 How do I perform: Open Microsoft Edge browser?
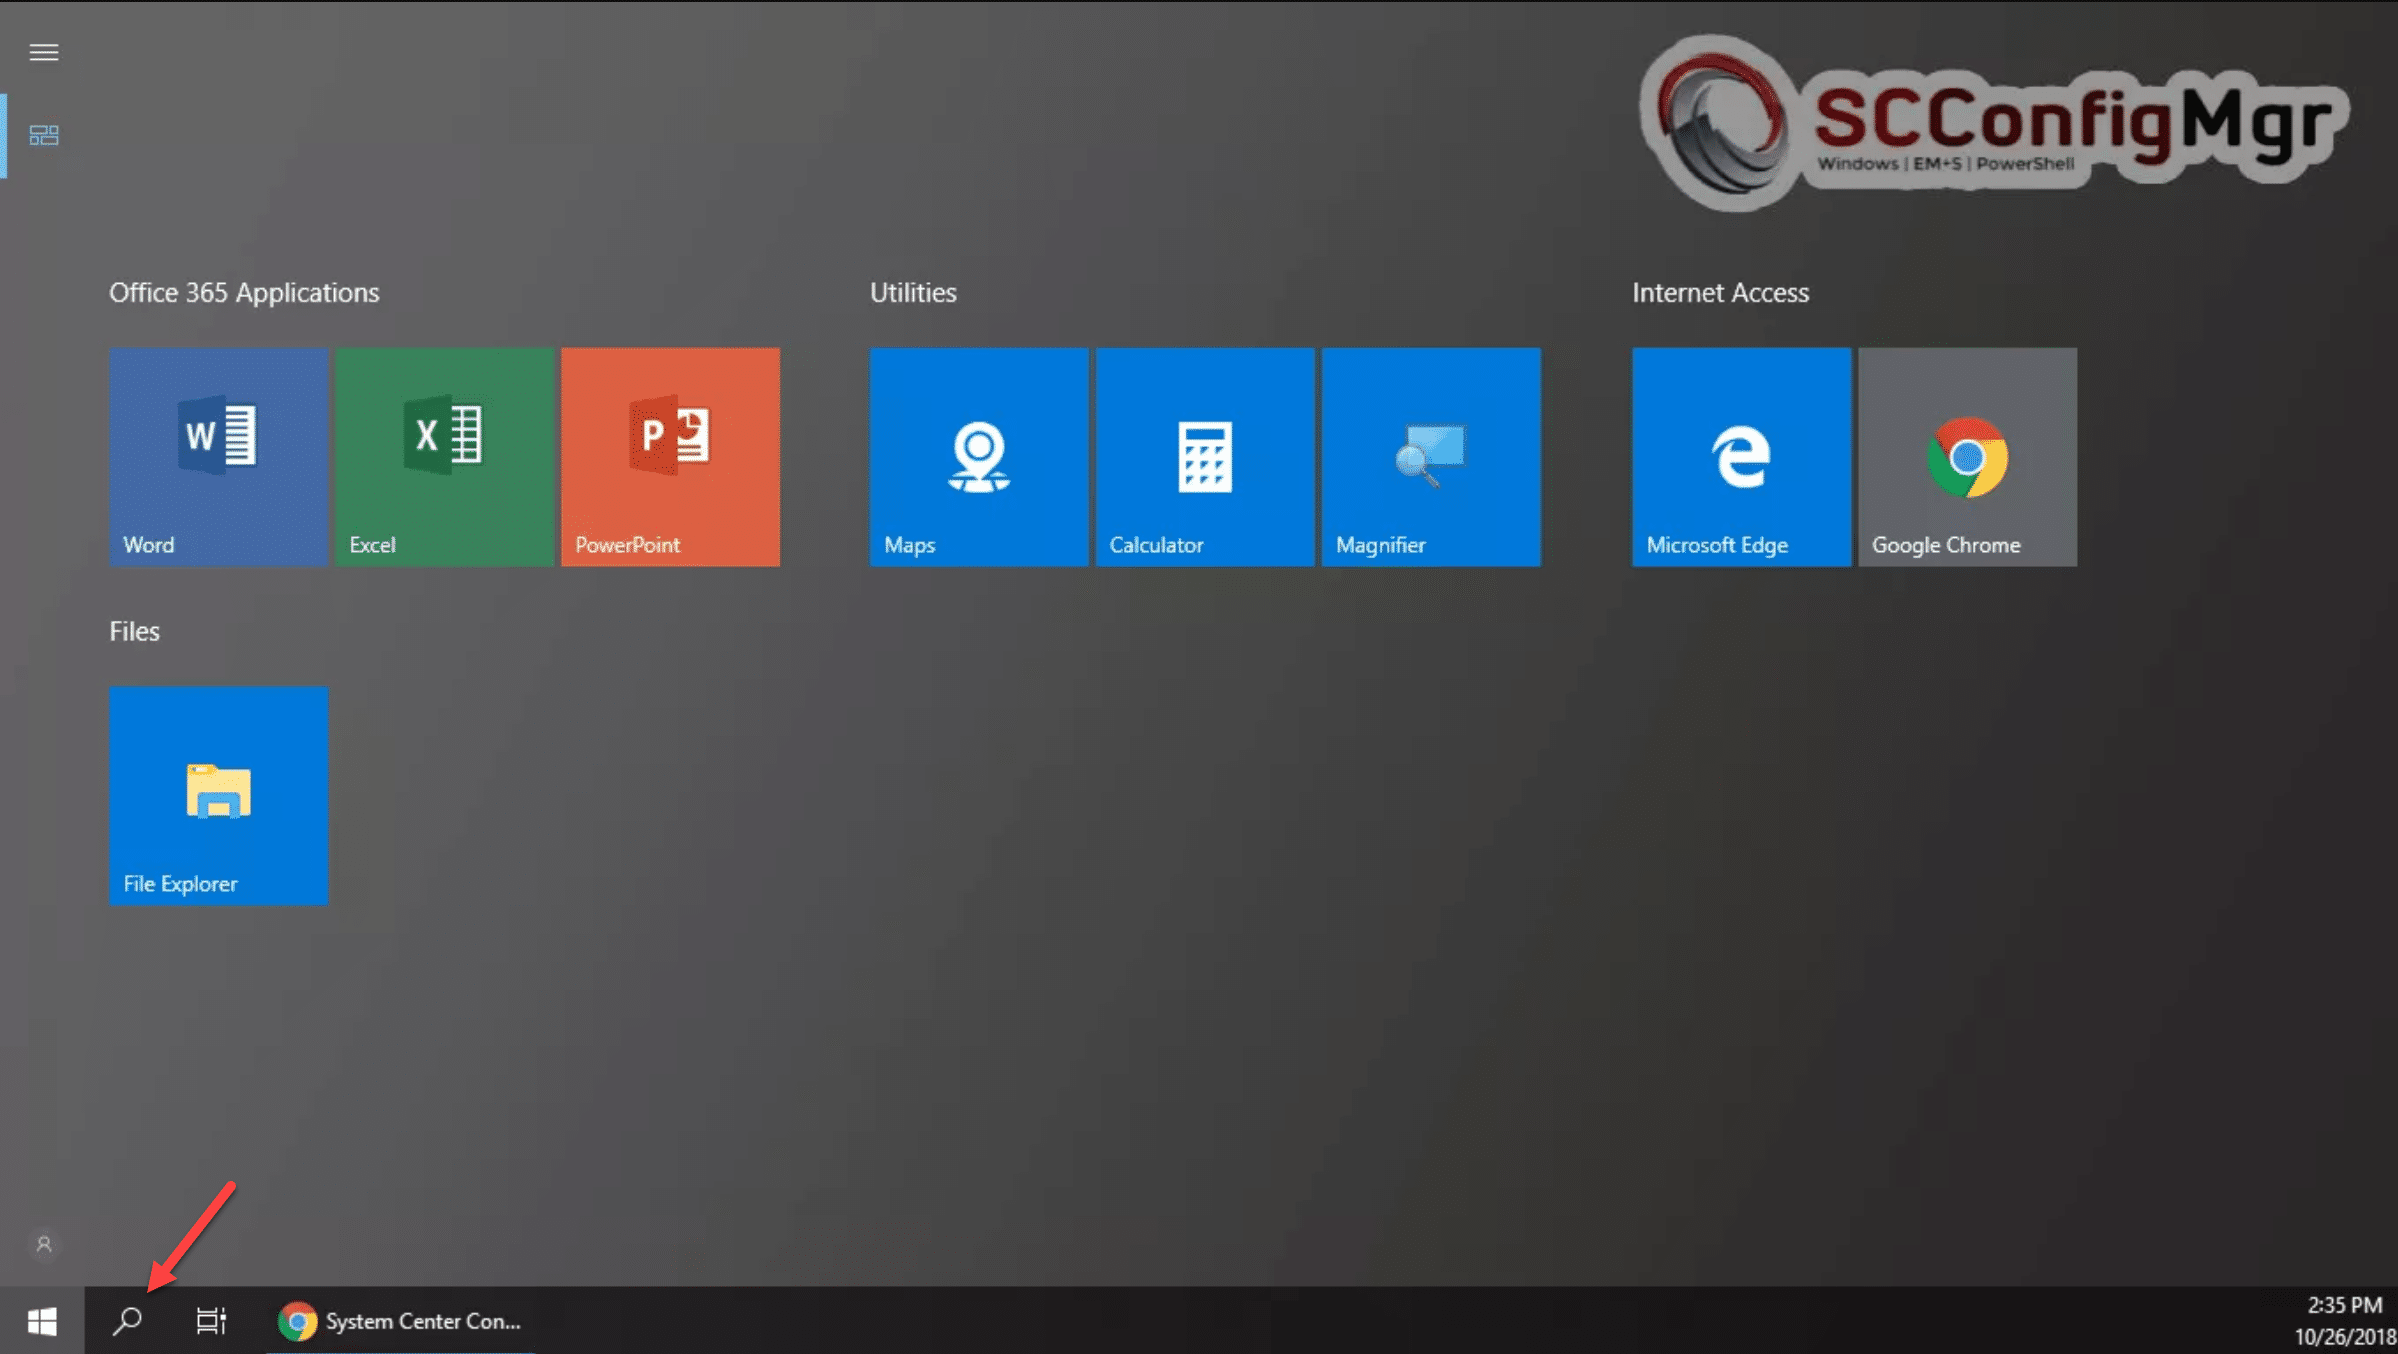point(1741,455)
